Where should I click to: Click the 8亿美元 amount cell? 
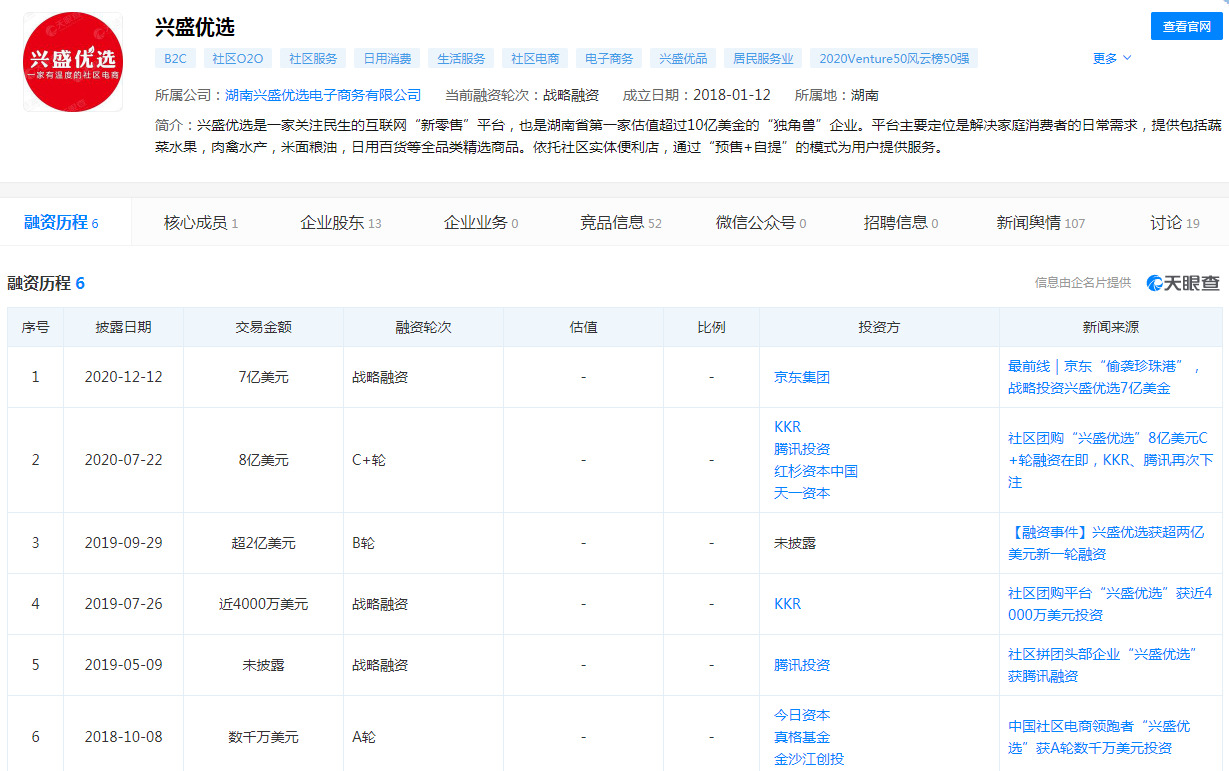click(263, 460)
